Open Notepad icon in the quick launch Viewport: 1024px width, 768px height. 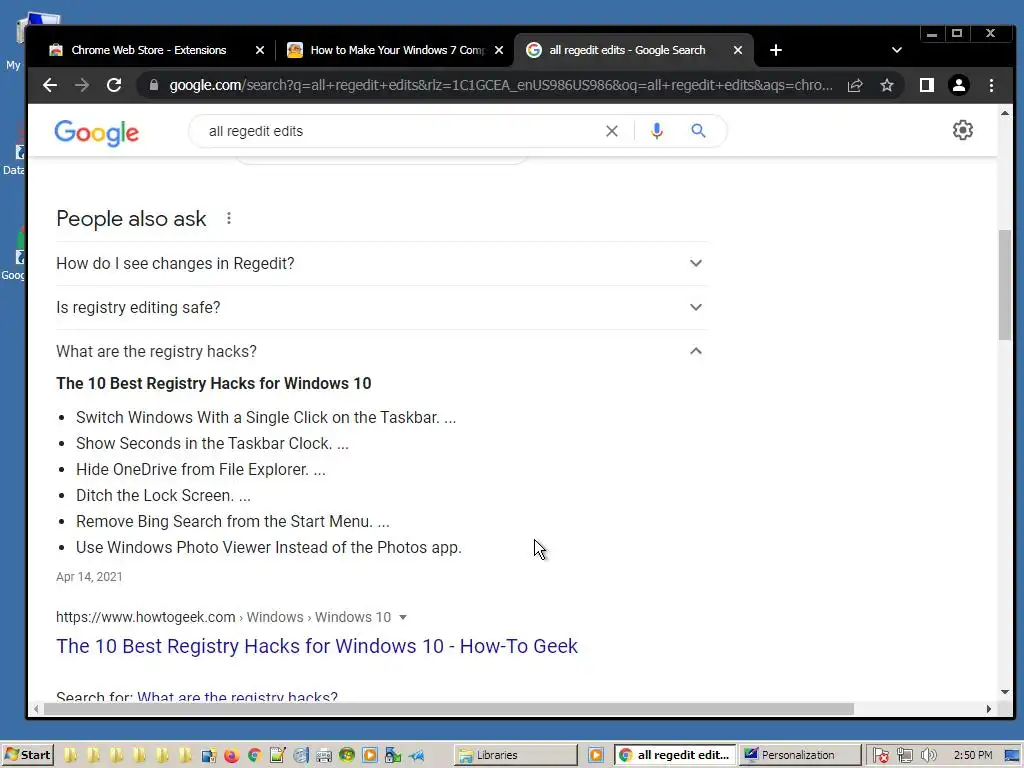tap(277, 756)
